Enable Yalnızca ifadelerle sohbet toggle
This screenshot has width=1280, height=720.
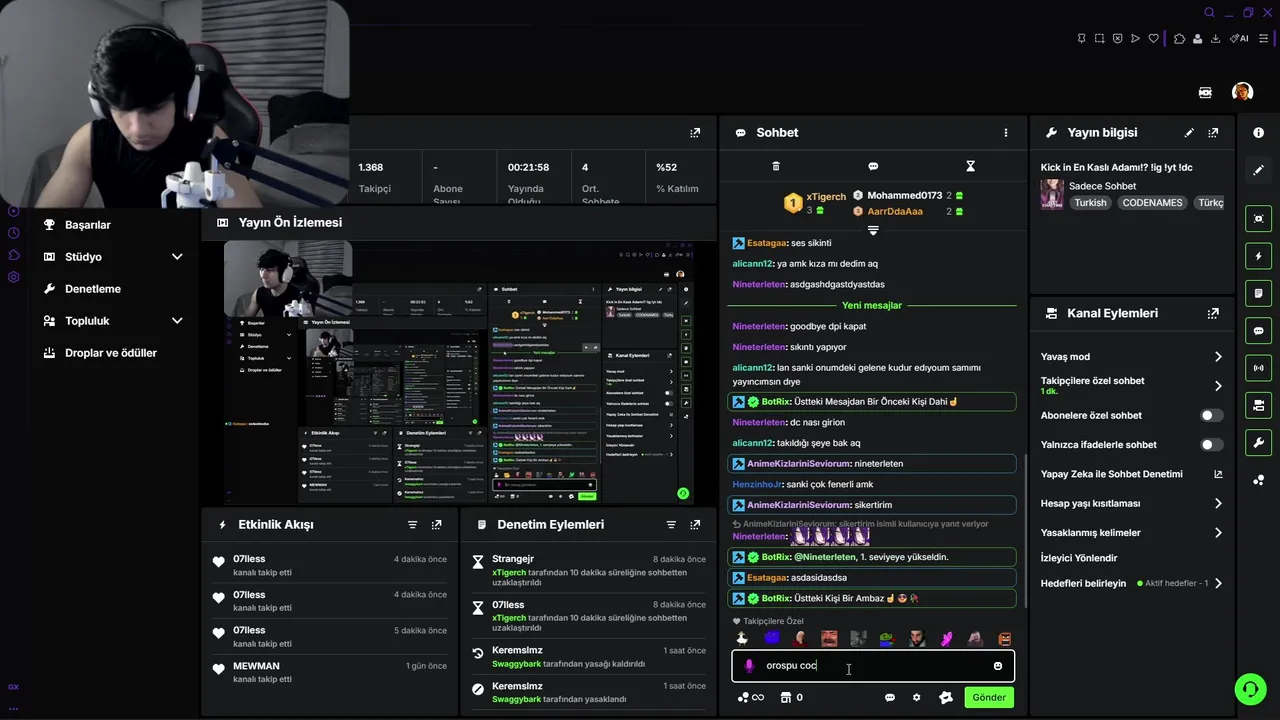pos(1211,445)
